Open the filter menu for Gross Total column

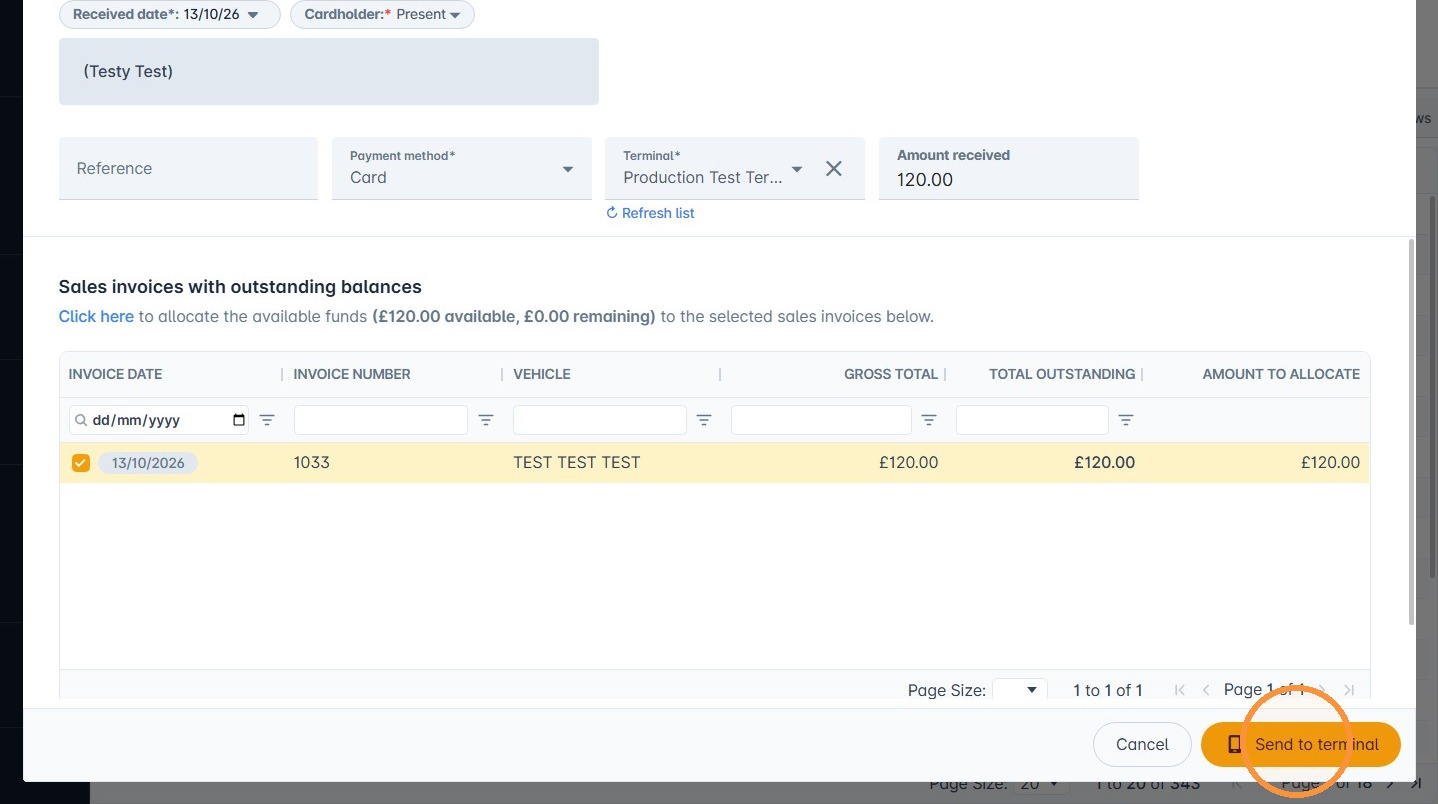click(929, 420)
